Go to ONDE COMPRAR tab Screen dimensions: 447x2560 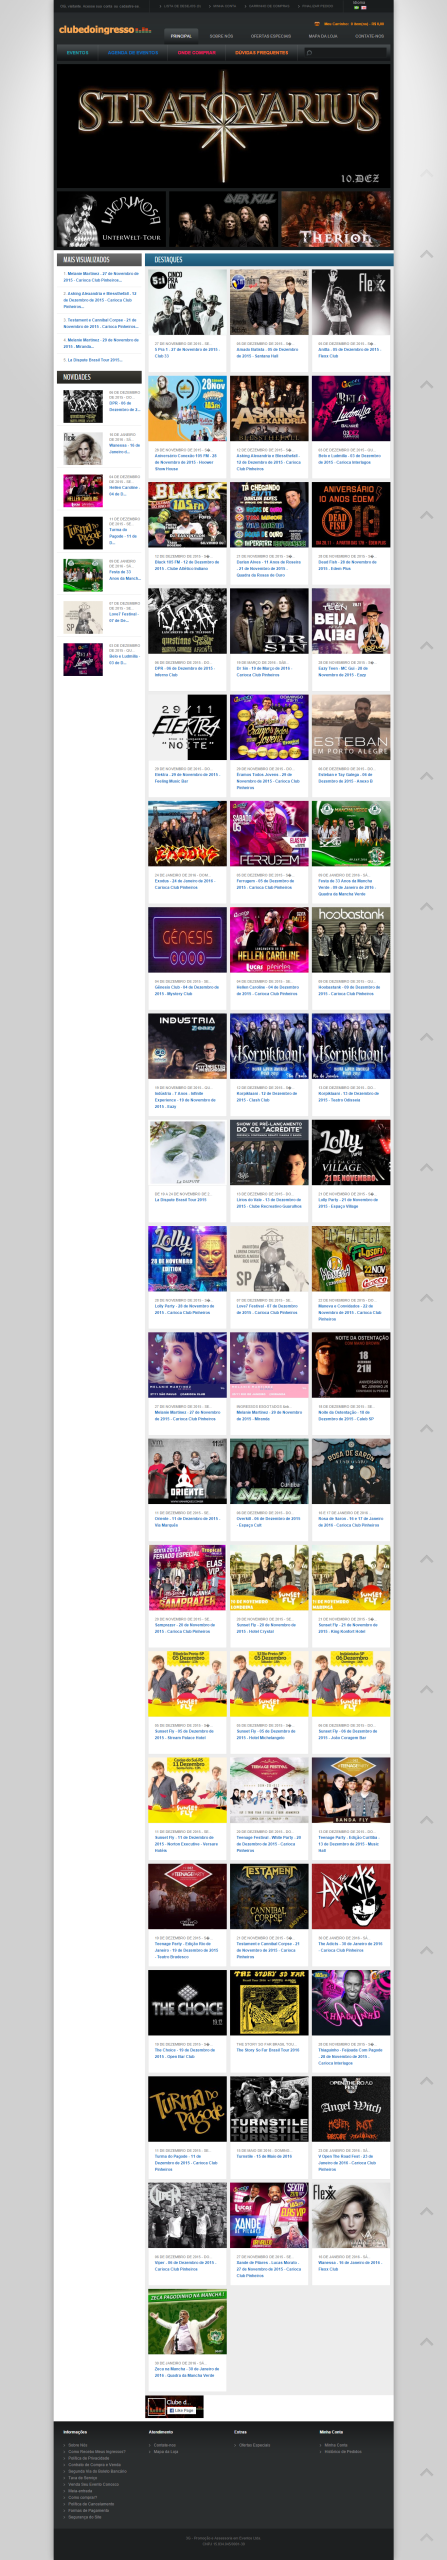(197, 52)
